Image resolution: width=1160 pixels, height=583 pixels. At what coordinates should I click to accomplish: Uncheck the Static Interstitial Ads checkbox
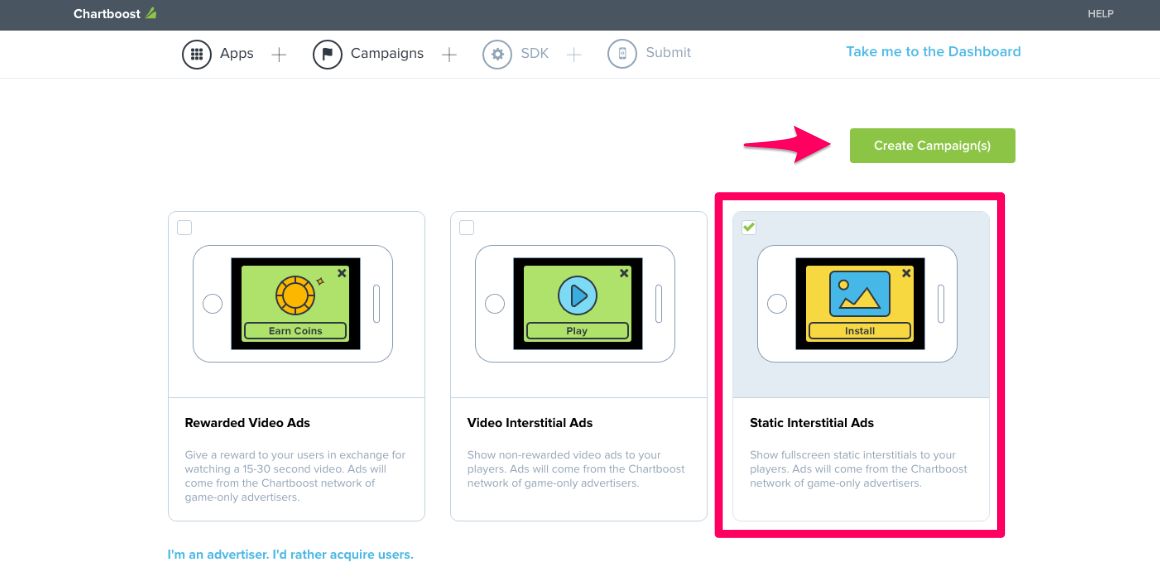749,227
